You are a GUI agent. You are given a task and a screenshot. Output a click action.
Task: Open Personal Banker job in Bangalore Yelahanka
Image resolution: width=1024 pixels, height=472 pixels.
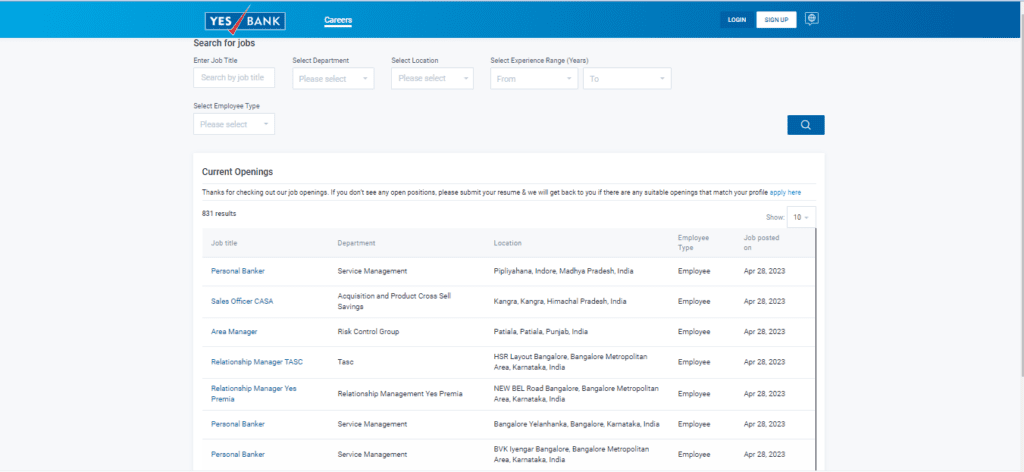(238, 424)
